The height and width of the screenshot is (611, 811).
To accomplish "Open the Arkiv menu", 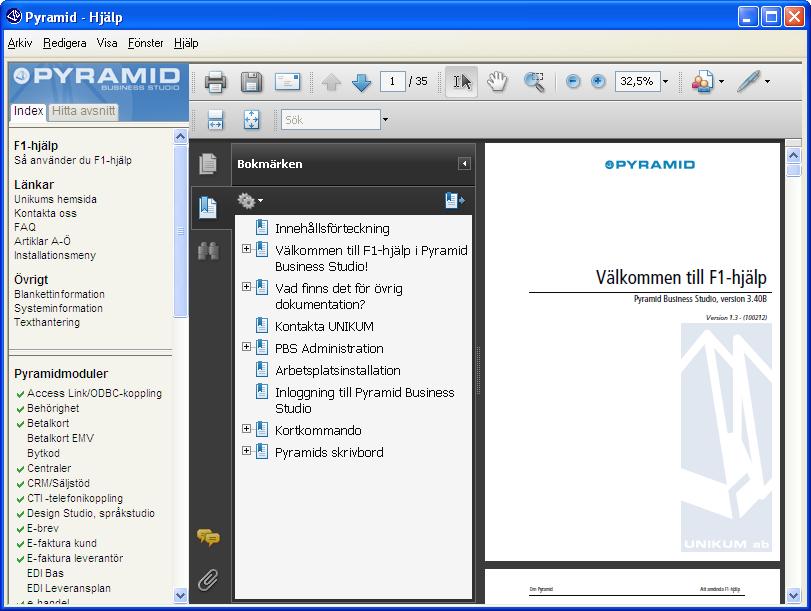I will [20, 43].
